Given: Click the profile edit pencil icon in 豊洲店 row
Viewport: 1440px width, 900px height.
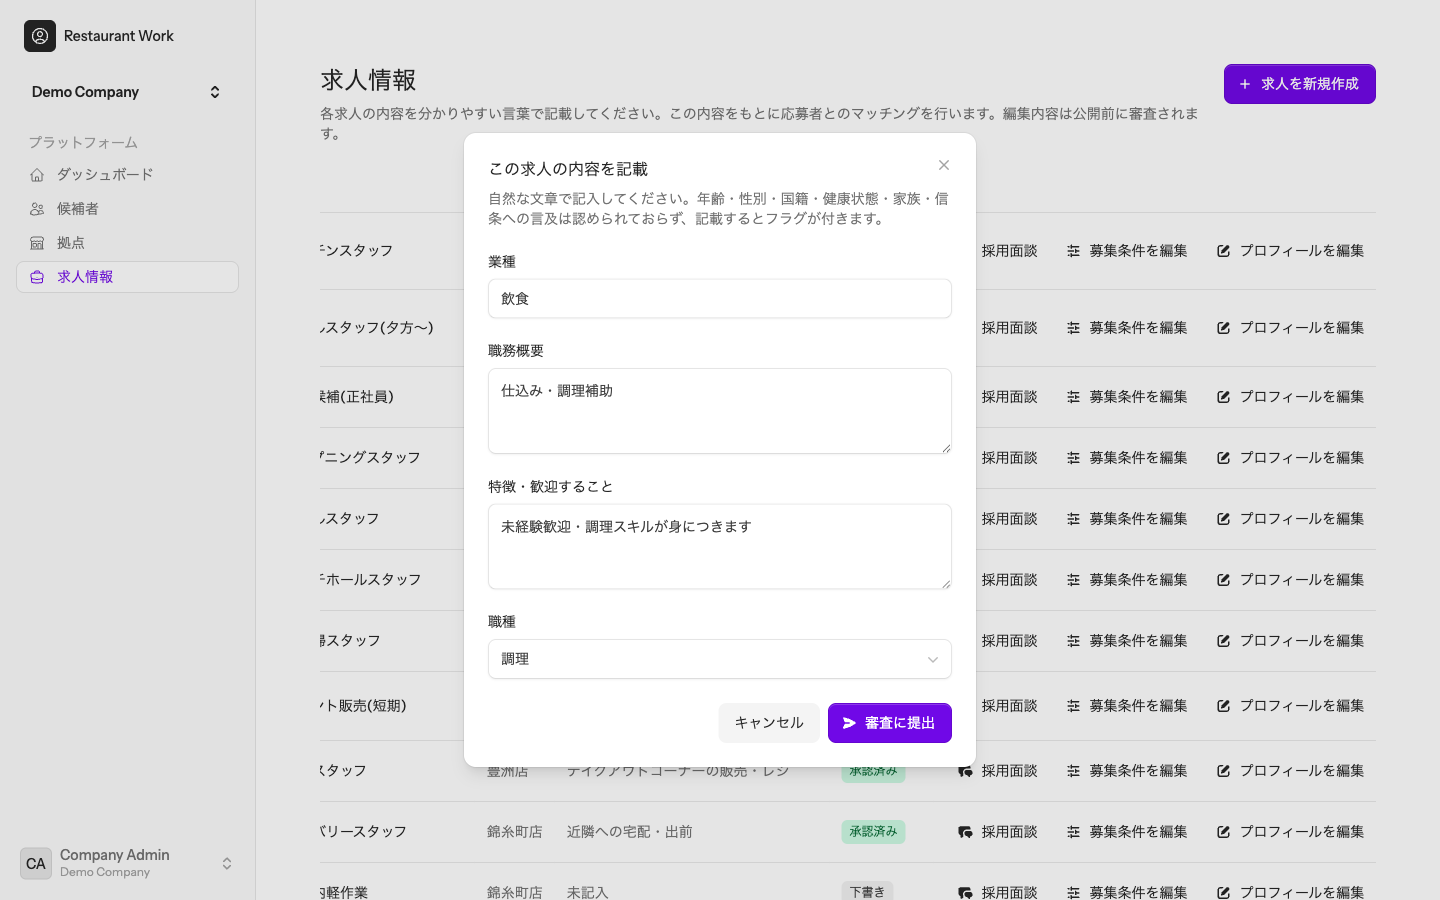Looking at the screenshot, I should tap(1223, 771).
